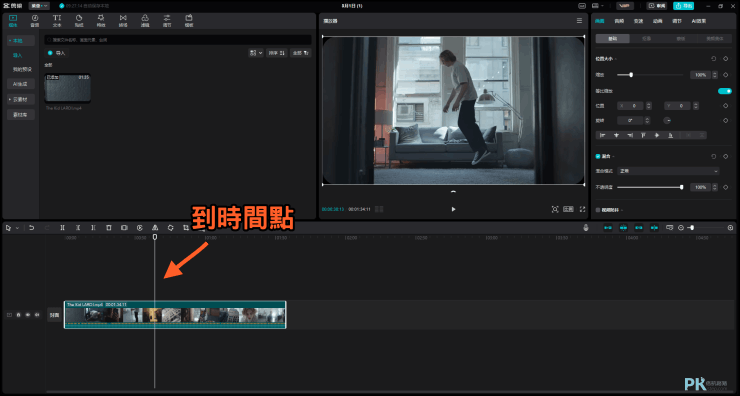740x396 pixels.
Task: Open the project name dropdown beside logo
Action: 39,6
